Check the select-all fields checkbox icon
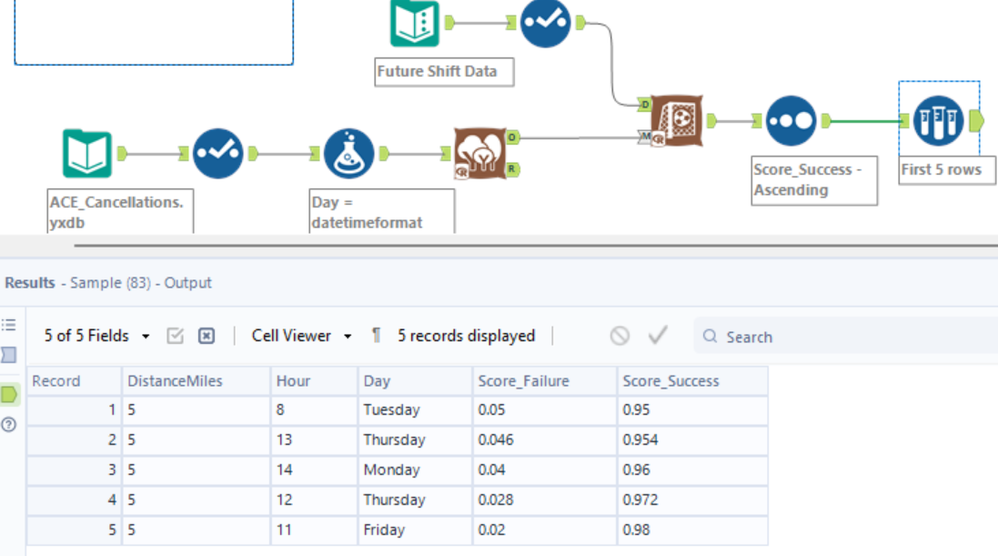The height and width of the screenshot is (556, 998). 175,336
